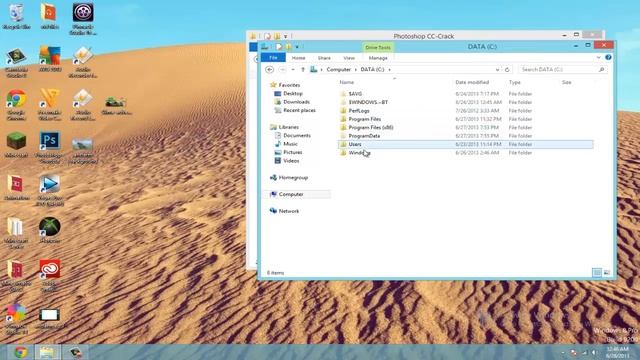Select the ProgramData folder
This screenshot has height=360, width=640.
pyautogui.click(x=364, y=136)
